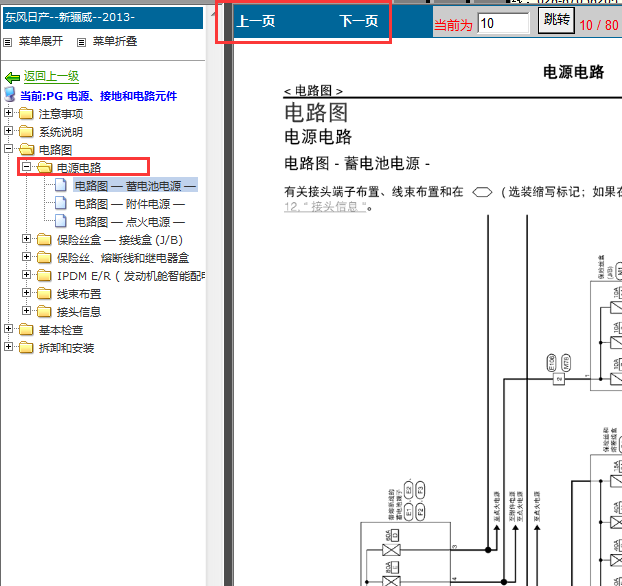Click the document icon for 点火电源
Viewport: 622px width, 586px height.
click(61, 221)
